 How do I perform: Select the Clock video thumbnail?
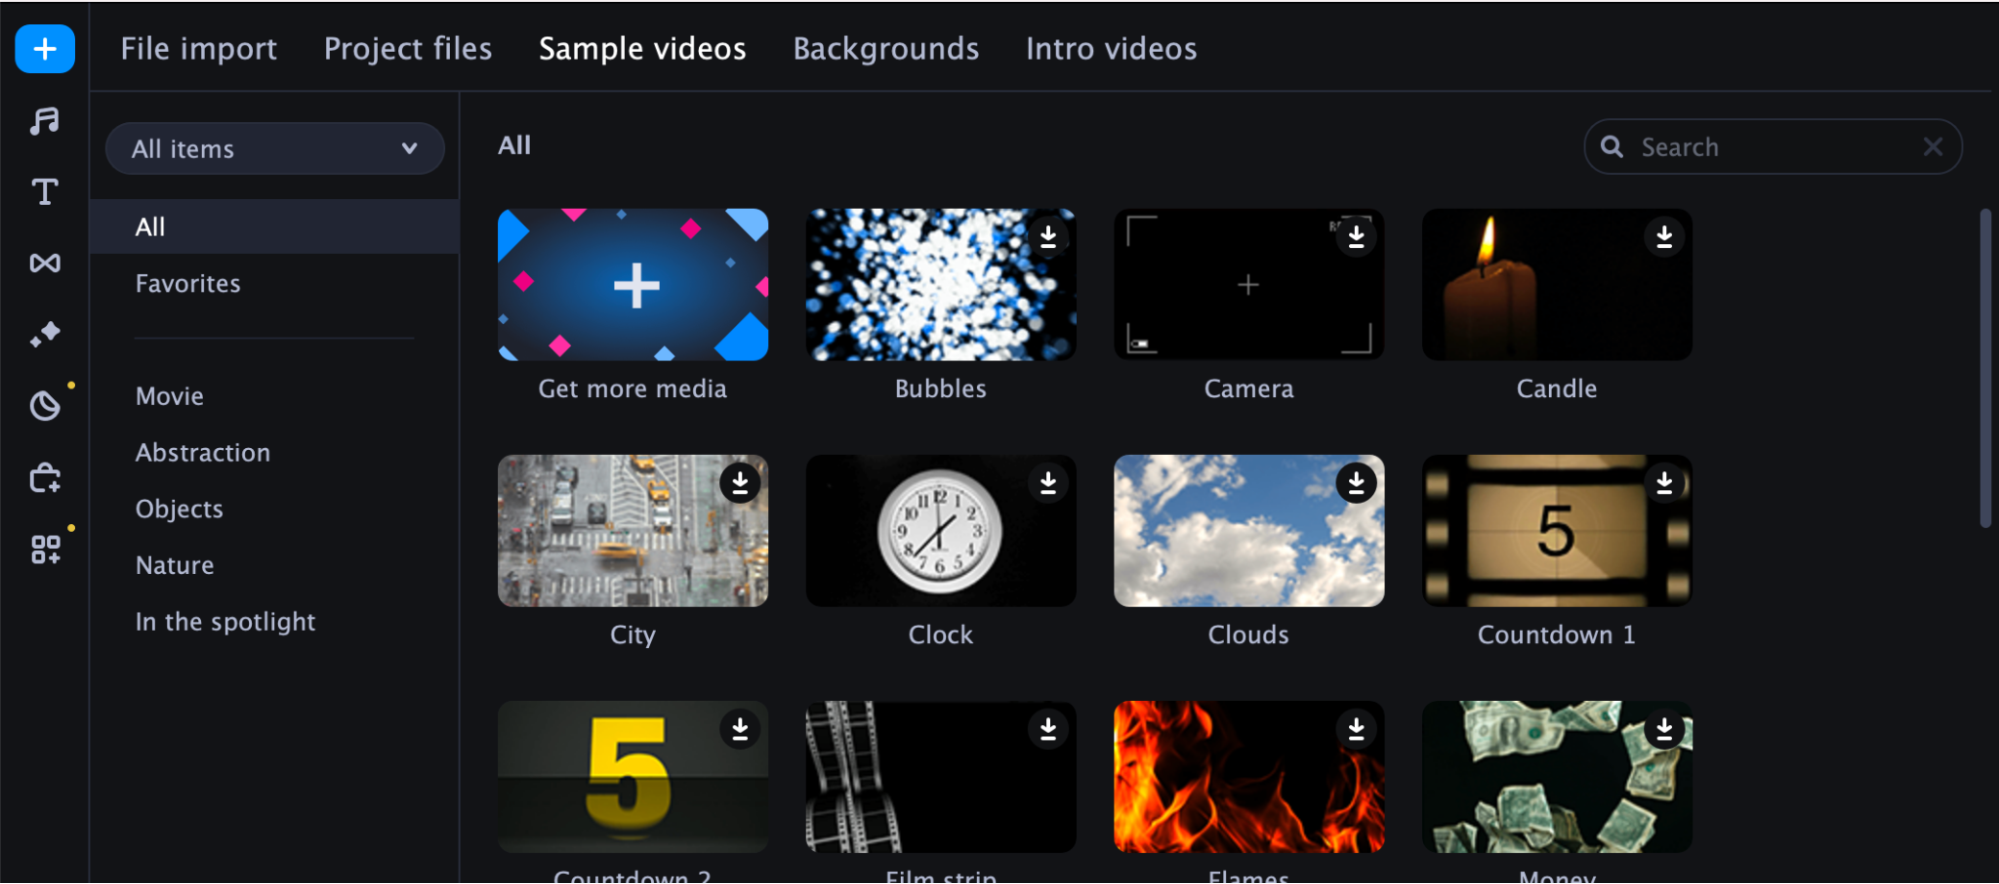click(x=941, y=531)
